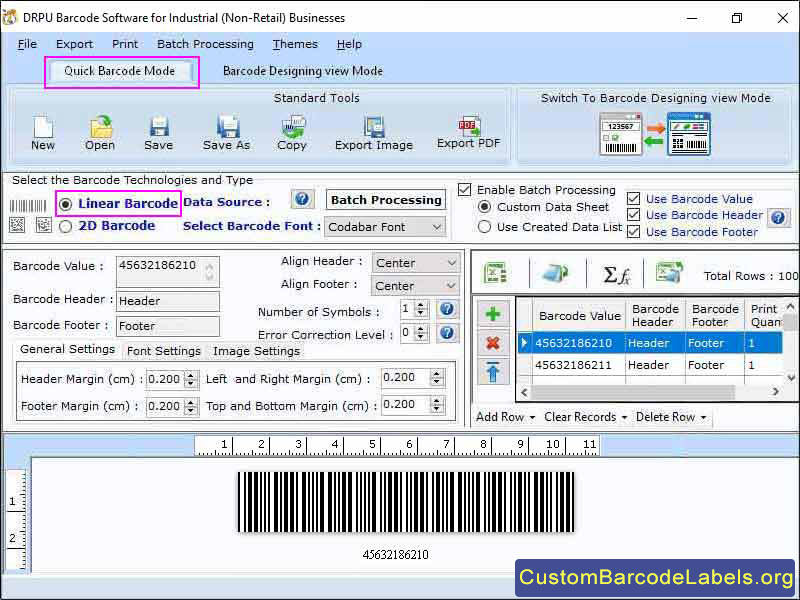The height and width of the screenshot is (600, 800).
Task: Uncheck Use Barcode Footer
Action: pos(633,231)
